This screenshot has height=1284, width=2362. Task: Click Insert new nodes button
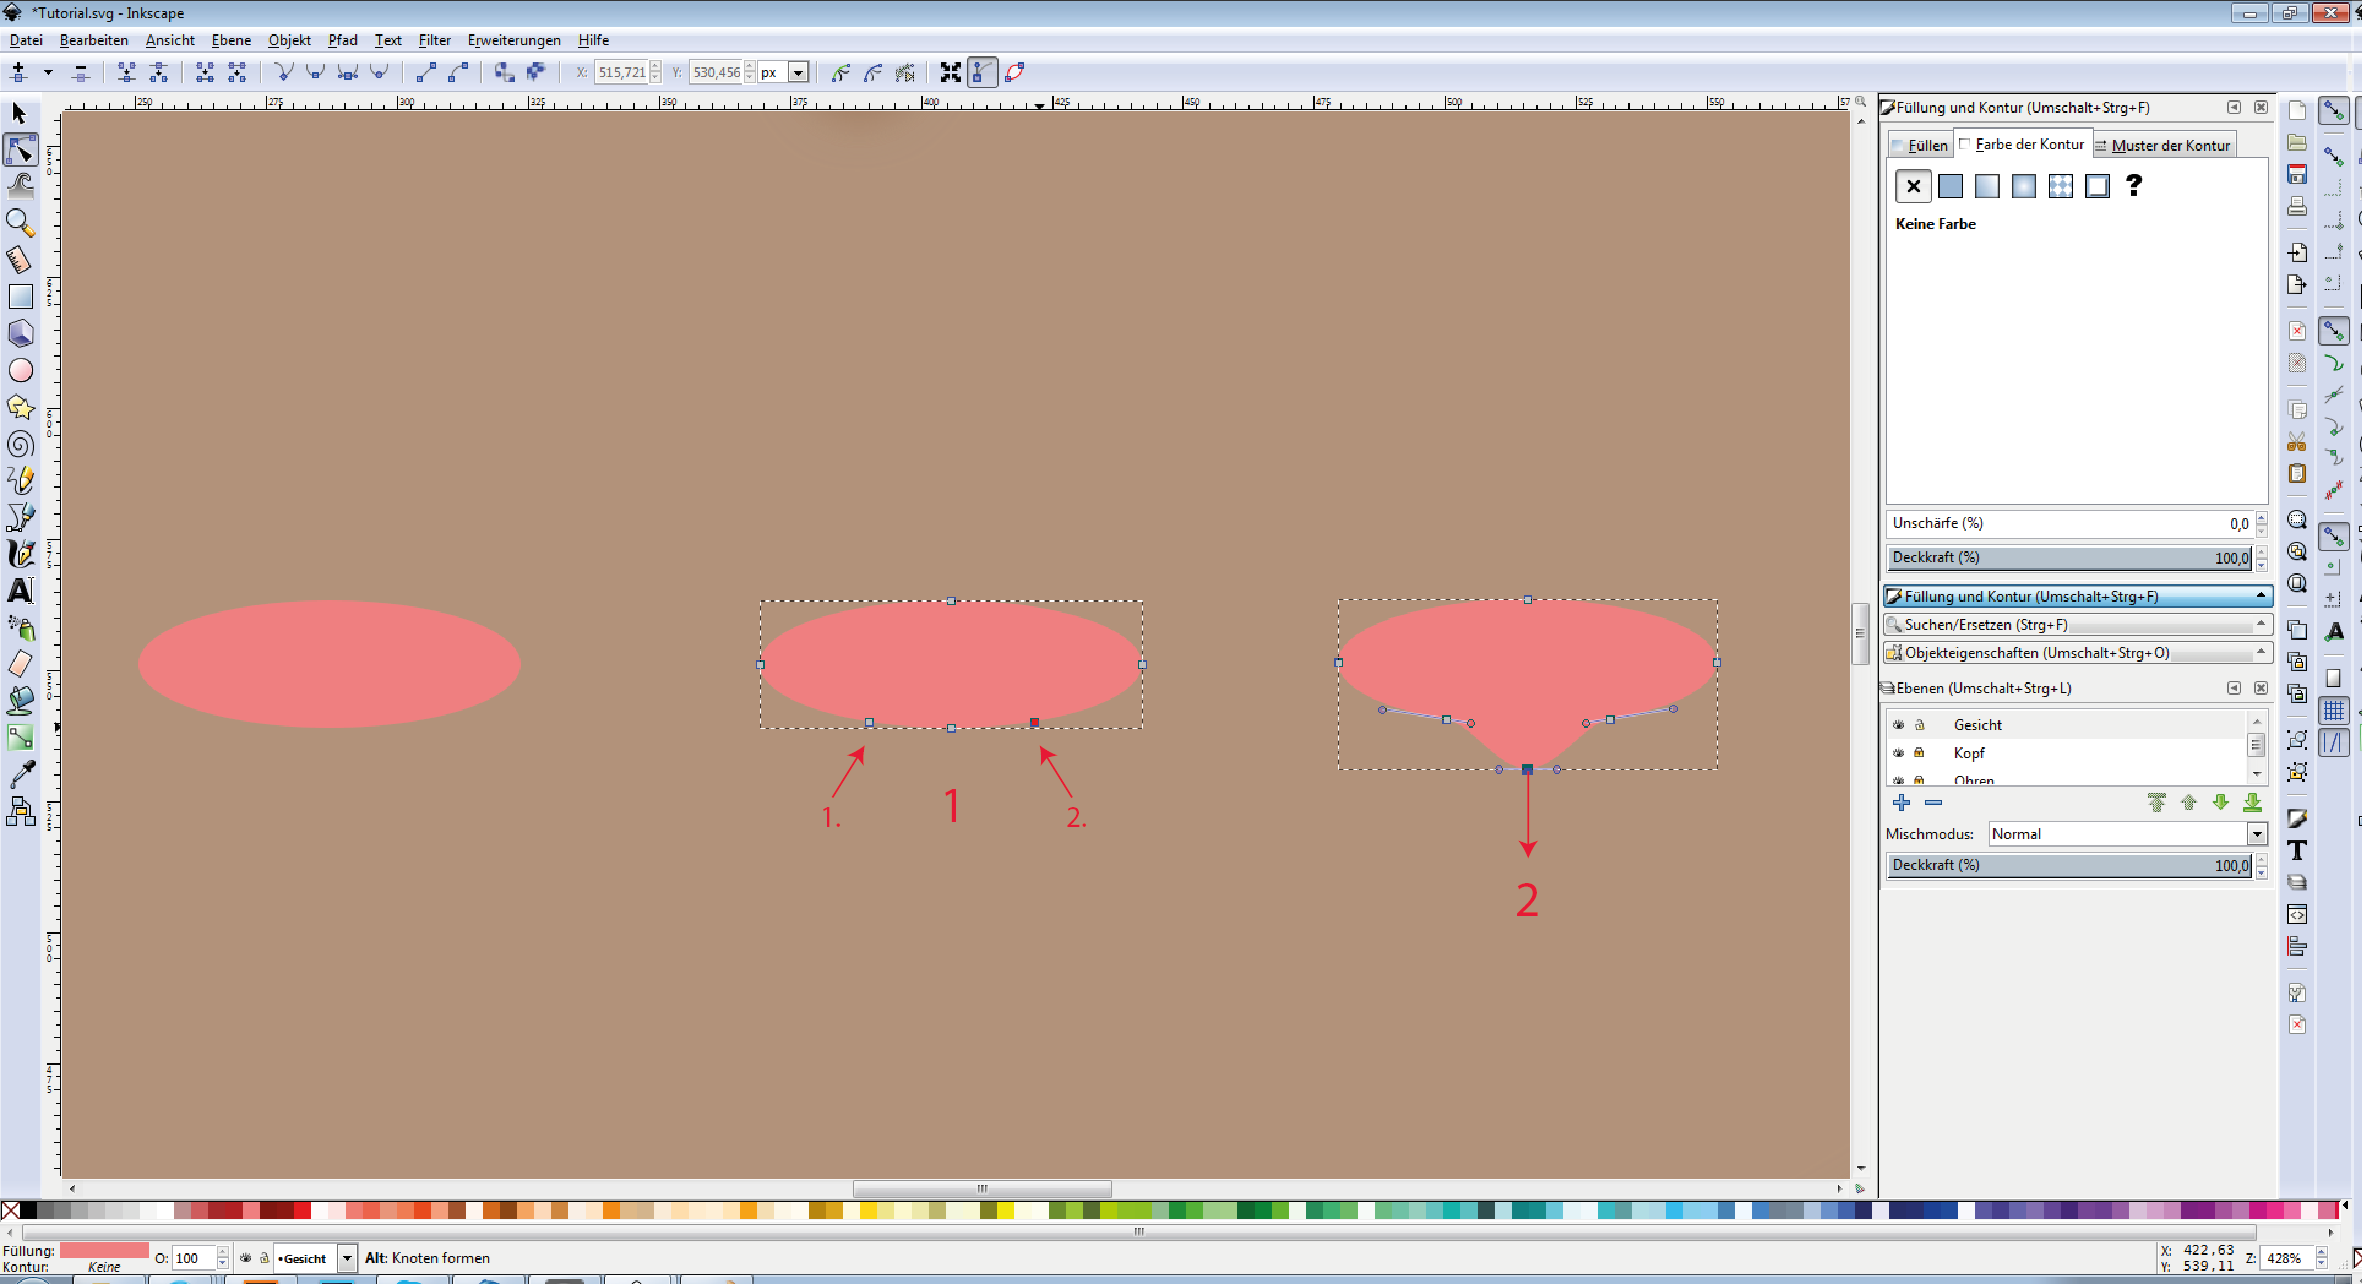coord(18,72)
